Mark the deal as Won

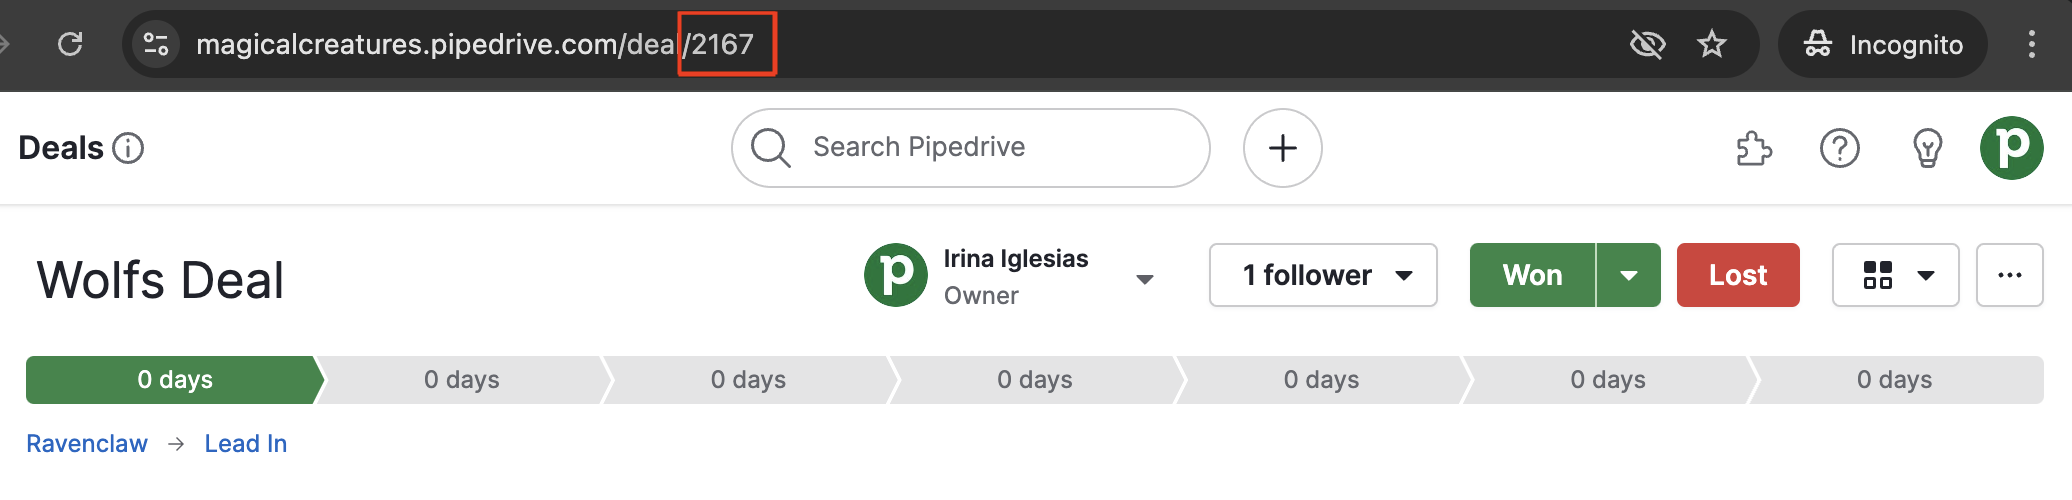point(1532,275)
